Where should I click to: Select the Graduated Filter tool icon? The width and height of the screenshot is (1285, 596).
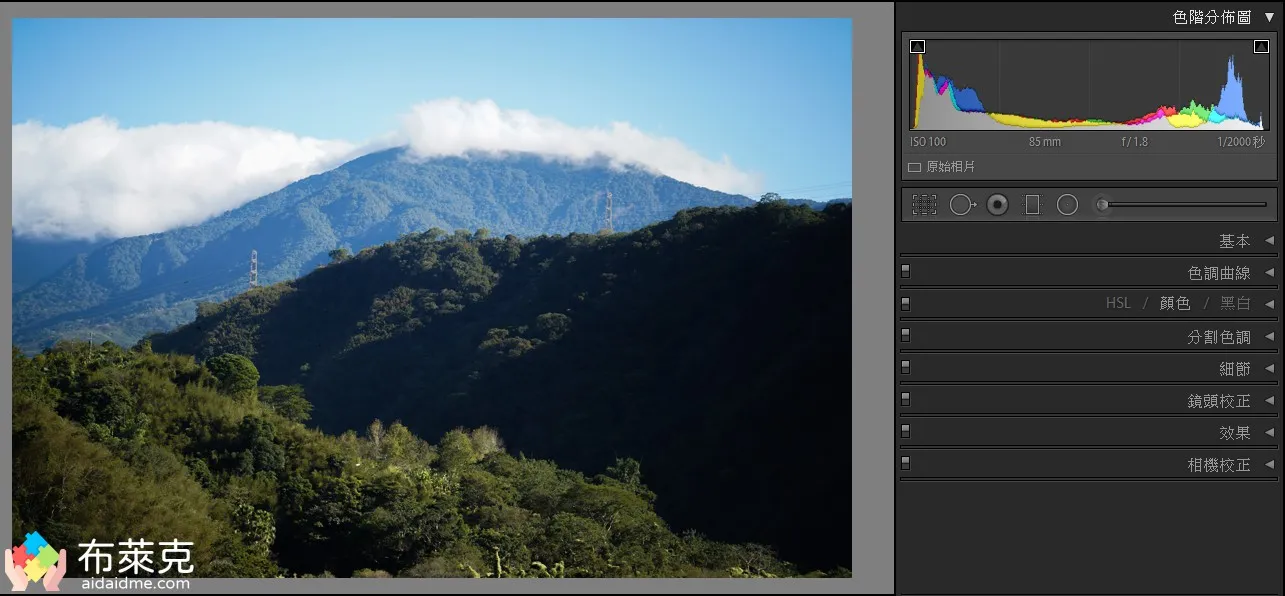[1032, 205]
